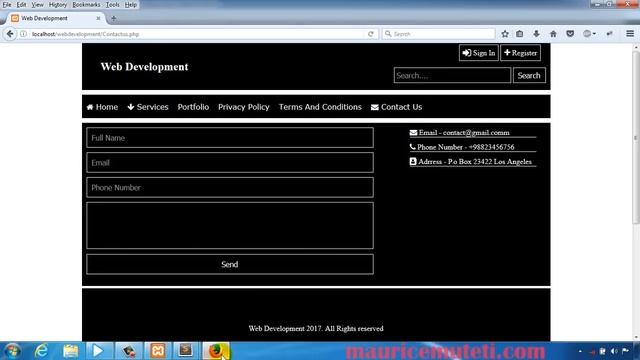The height and width of the screenshot is (360, 640).
Task: Launch Internet Explorer from the taskbar
Action: (41, 351)
